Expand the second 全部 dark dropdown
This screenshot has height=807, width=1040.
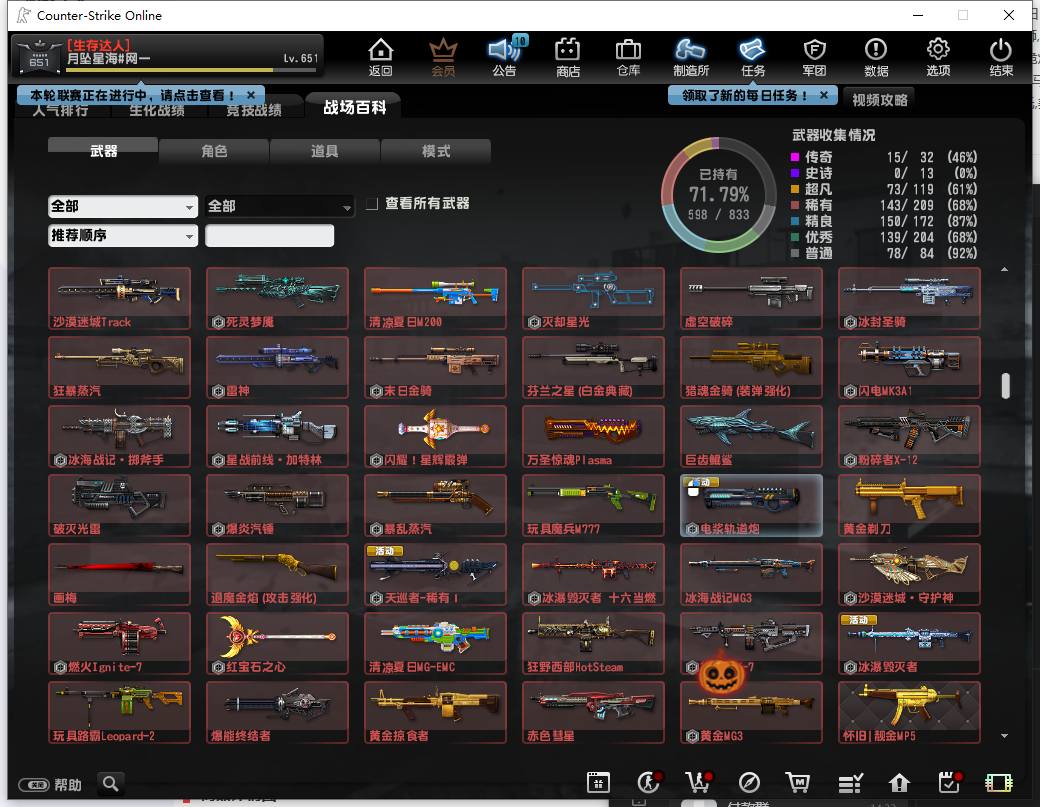[279, 206]
